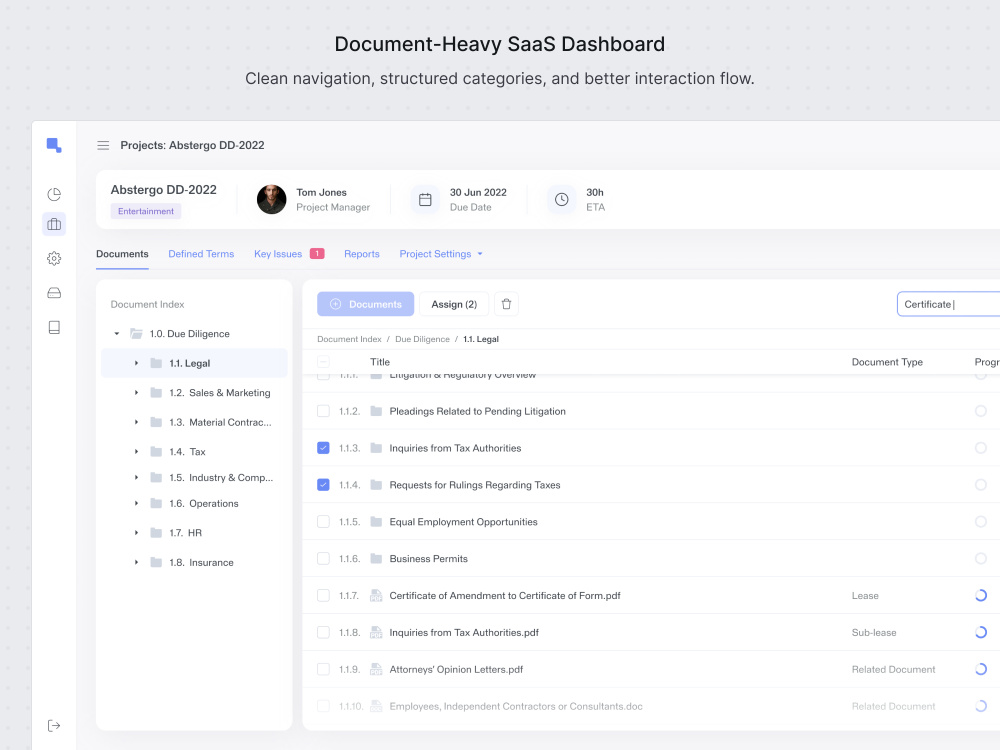This screenshot has width=1000, height=750.
Task: Select the briefcase projects sidebar icon
Action: click(54, 224)
